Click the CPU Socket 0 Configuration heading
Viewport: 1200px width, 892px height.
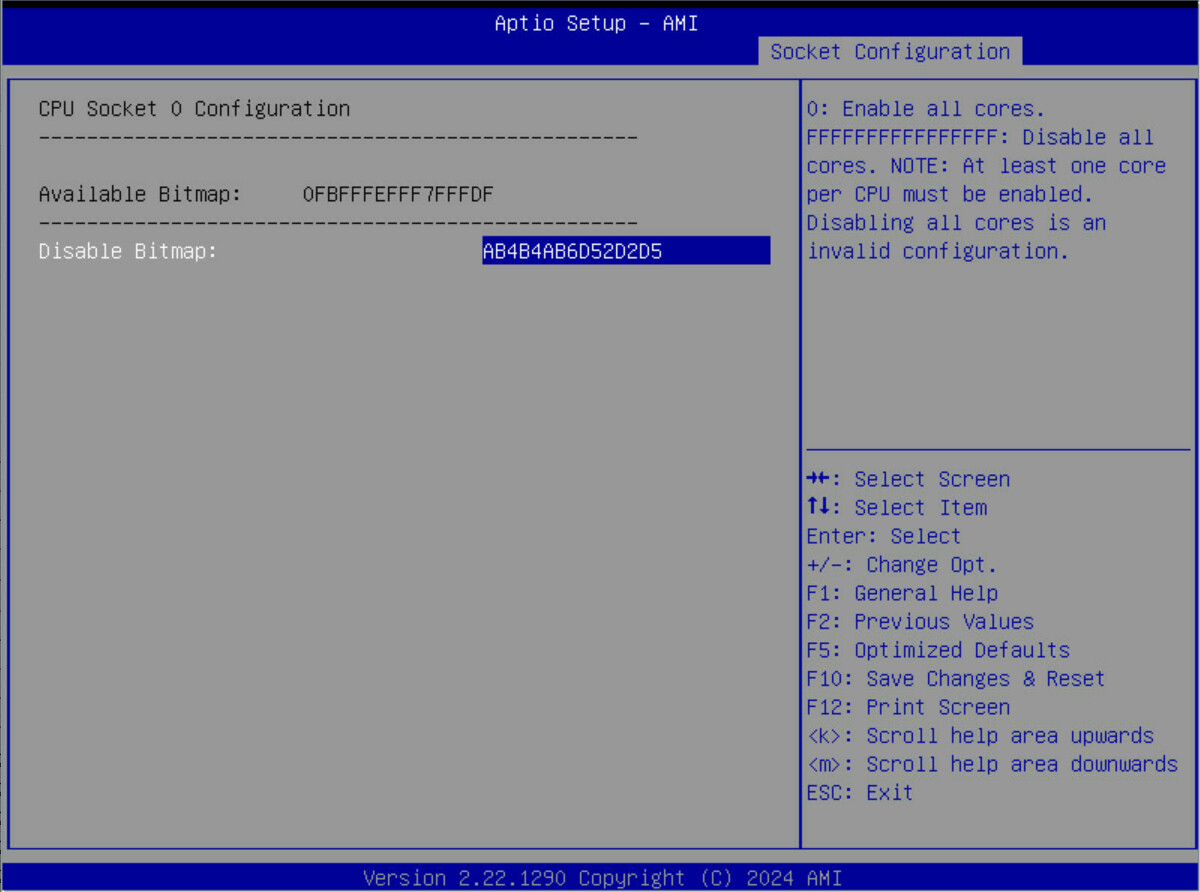coord(194,109)
